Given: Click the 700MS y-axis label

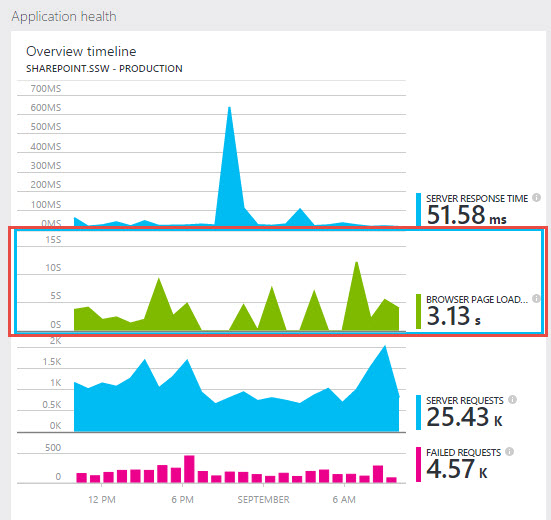Looking at the screenshot, I should [46, 89].
